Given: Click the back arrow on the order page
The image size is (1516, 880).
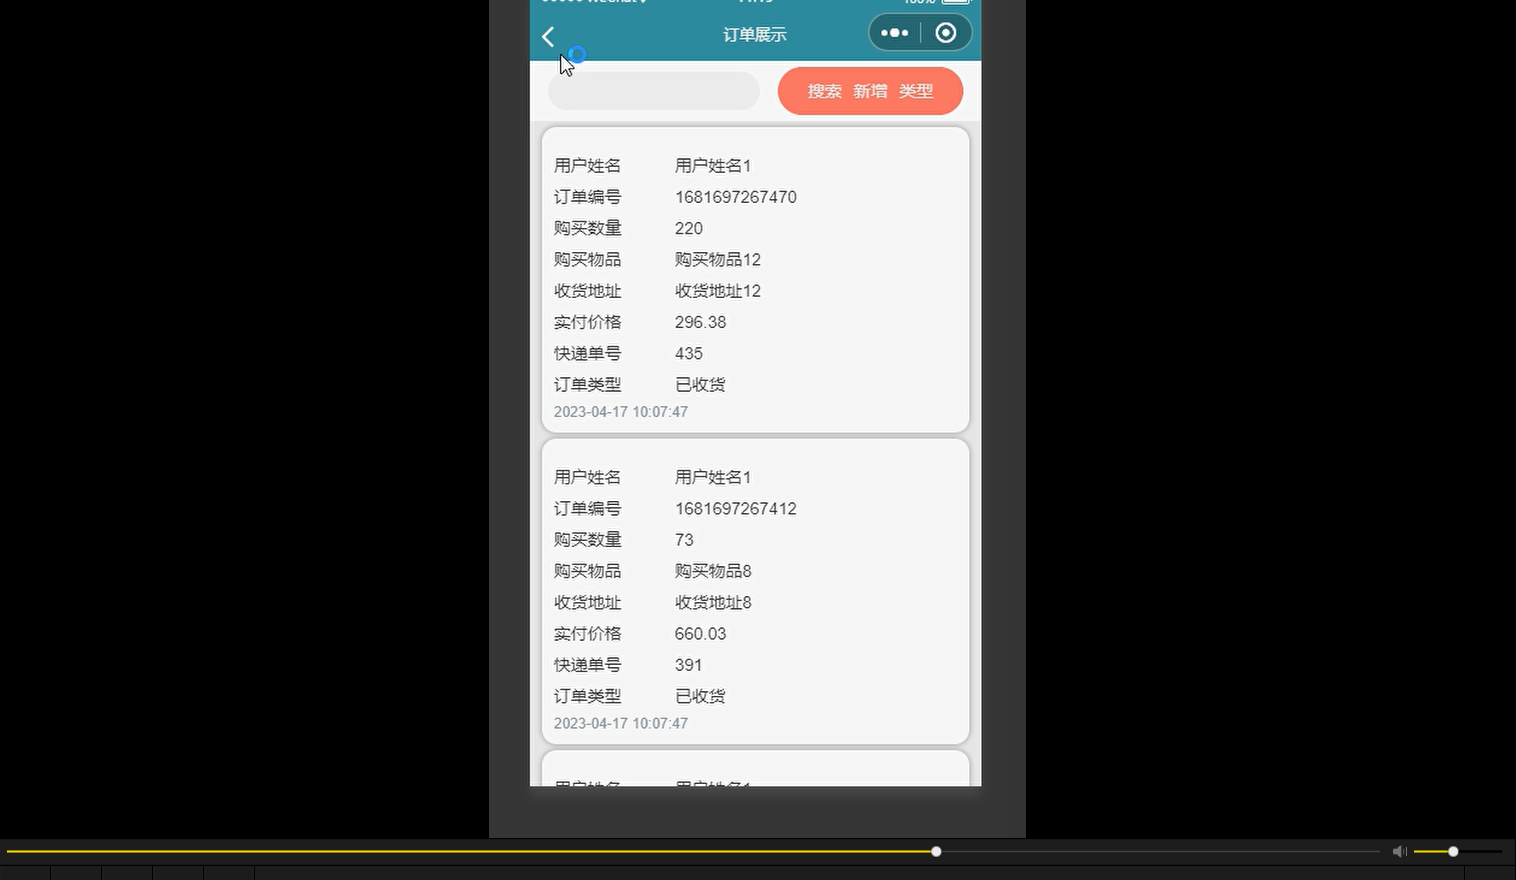Looking at the screenshot, I should click(x=547, y=36).
